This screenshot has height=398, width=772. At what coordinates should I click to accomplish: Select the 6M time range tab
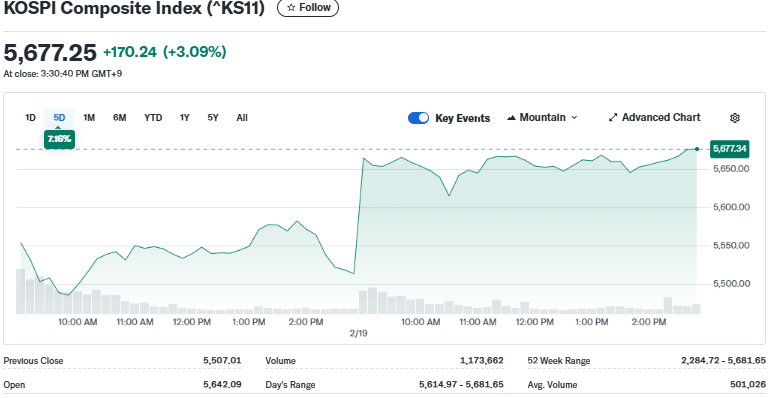click(x=120, y=118)
